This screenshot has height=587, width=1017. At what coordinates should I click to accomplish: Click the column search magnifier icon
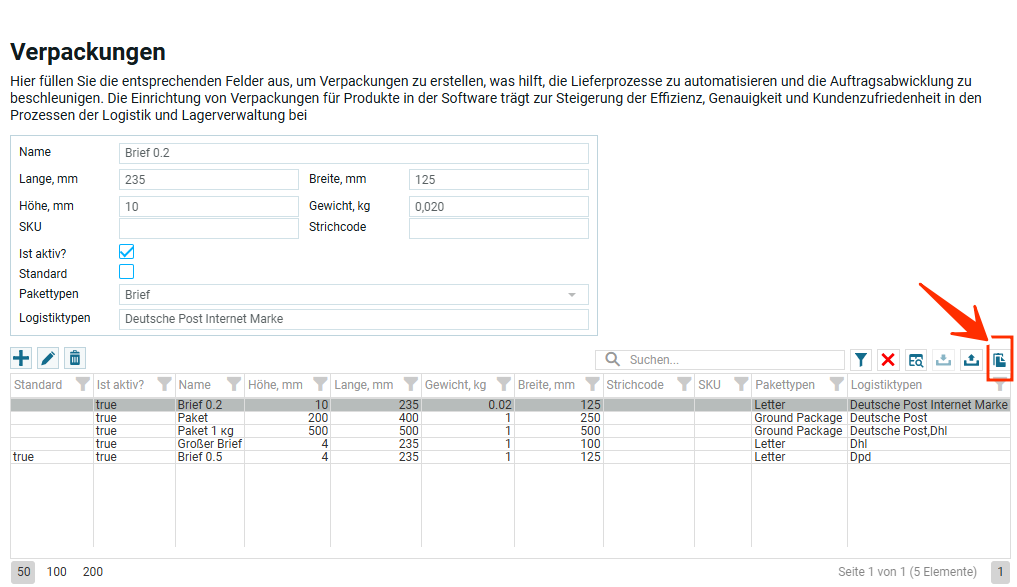(915, 360)
